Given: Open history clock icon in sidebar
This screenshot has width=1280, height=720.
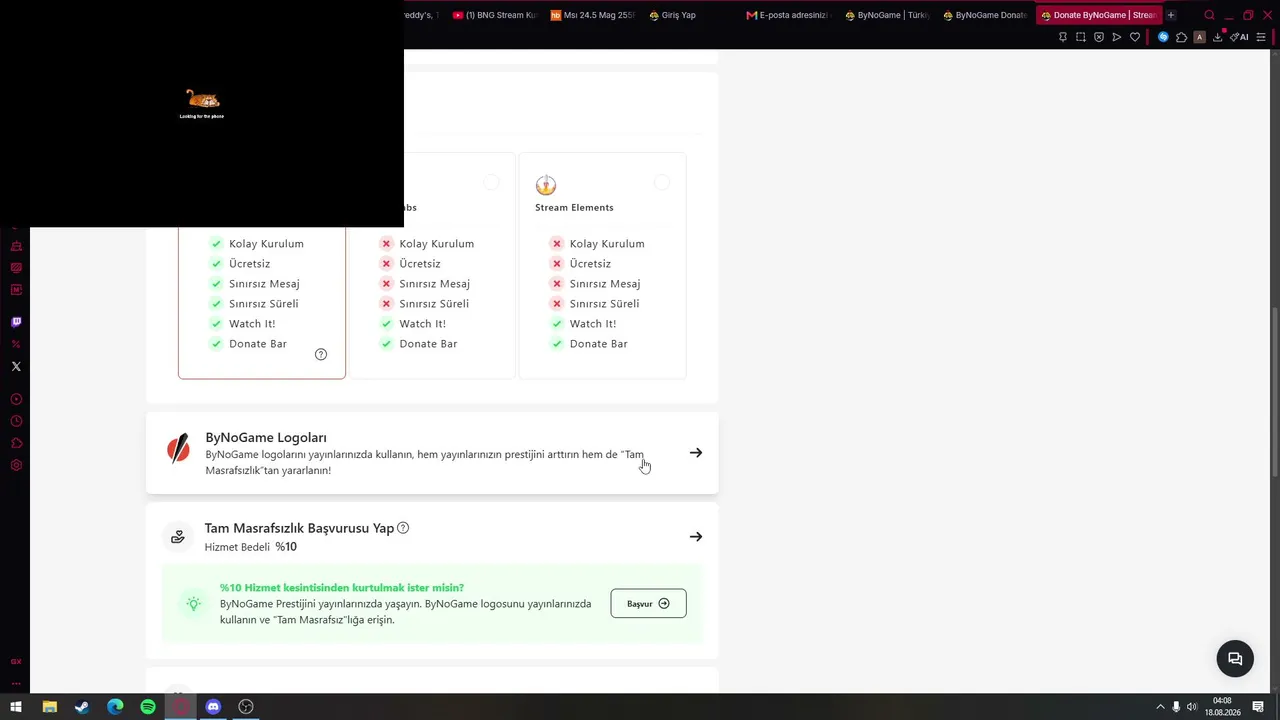Looking at the screenshot, I should pos(16,421).
